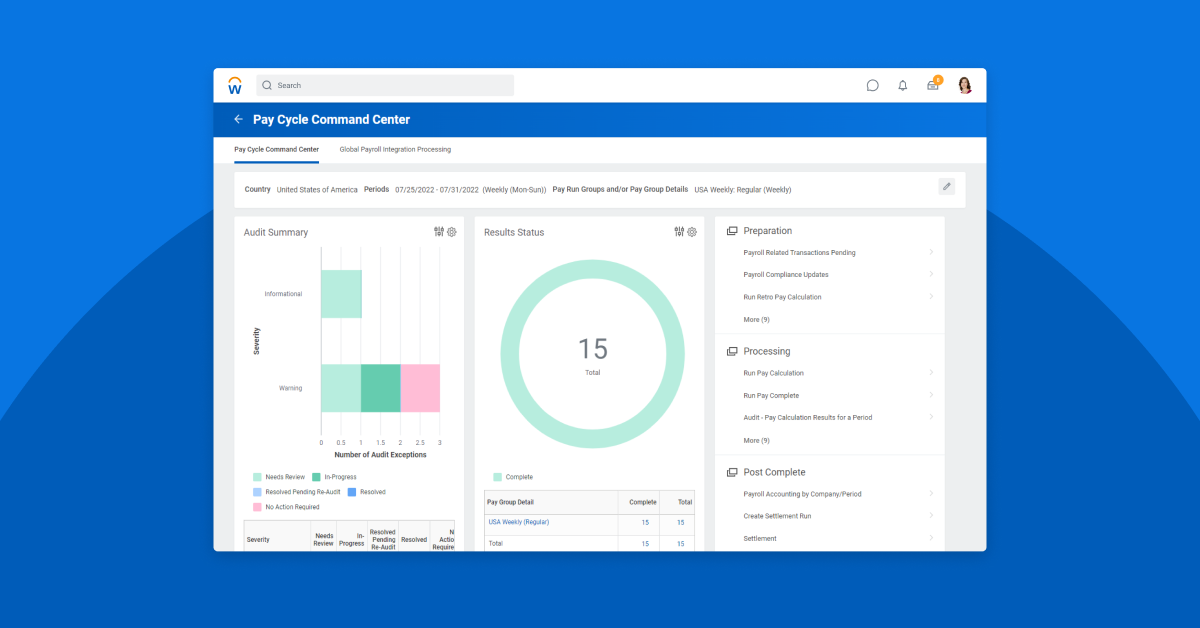Open the notifications bell
Screen dimensions: 1200x628
[x=902, y=85]
